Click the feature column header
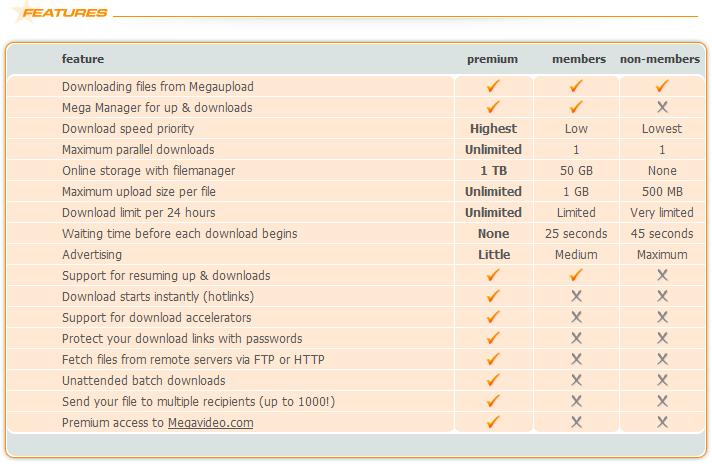This screenshot has width=712, height=464. [83, 59]
